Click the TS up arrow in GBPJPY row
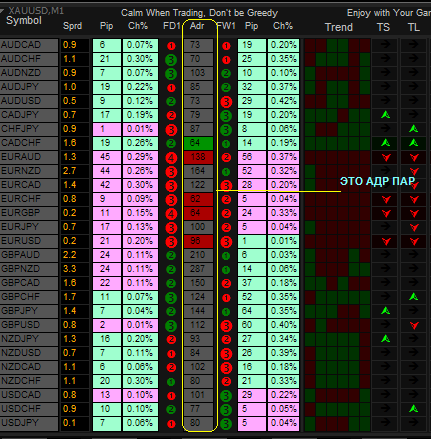The height and width of the screenshot is (439, 431). click(386, 311)
